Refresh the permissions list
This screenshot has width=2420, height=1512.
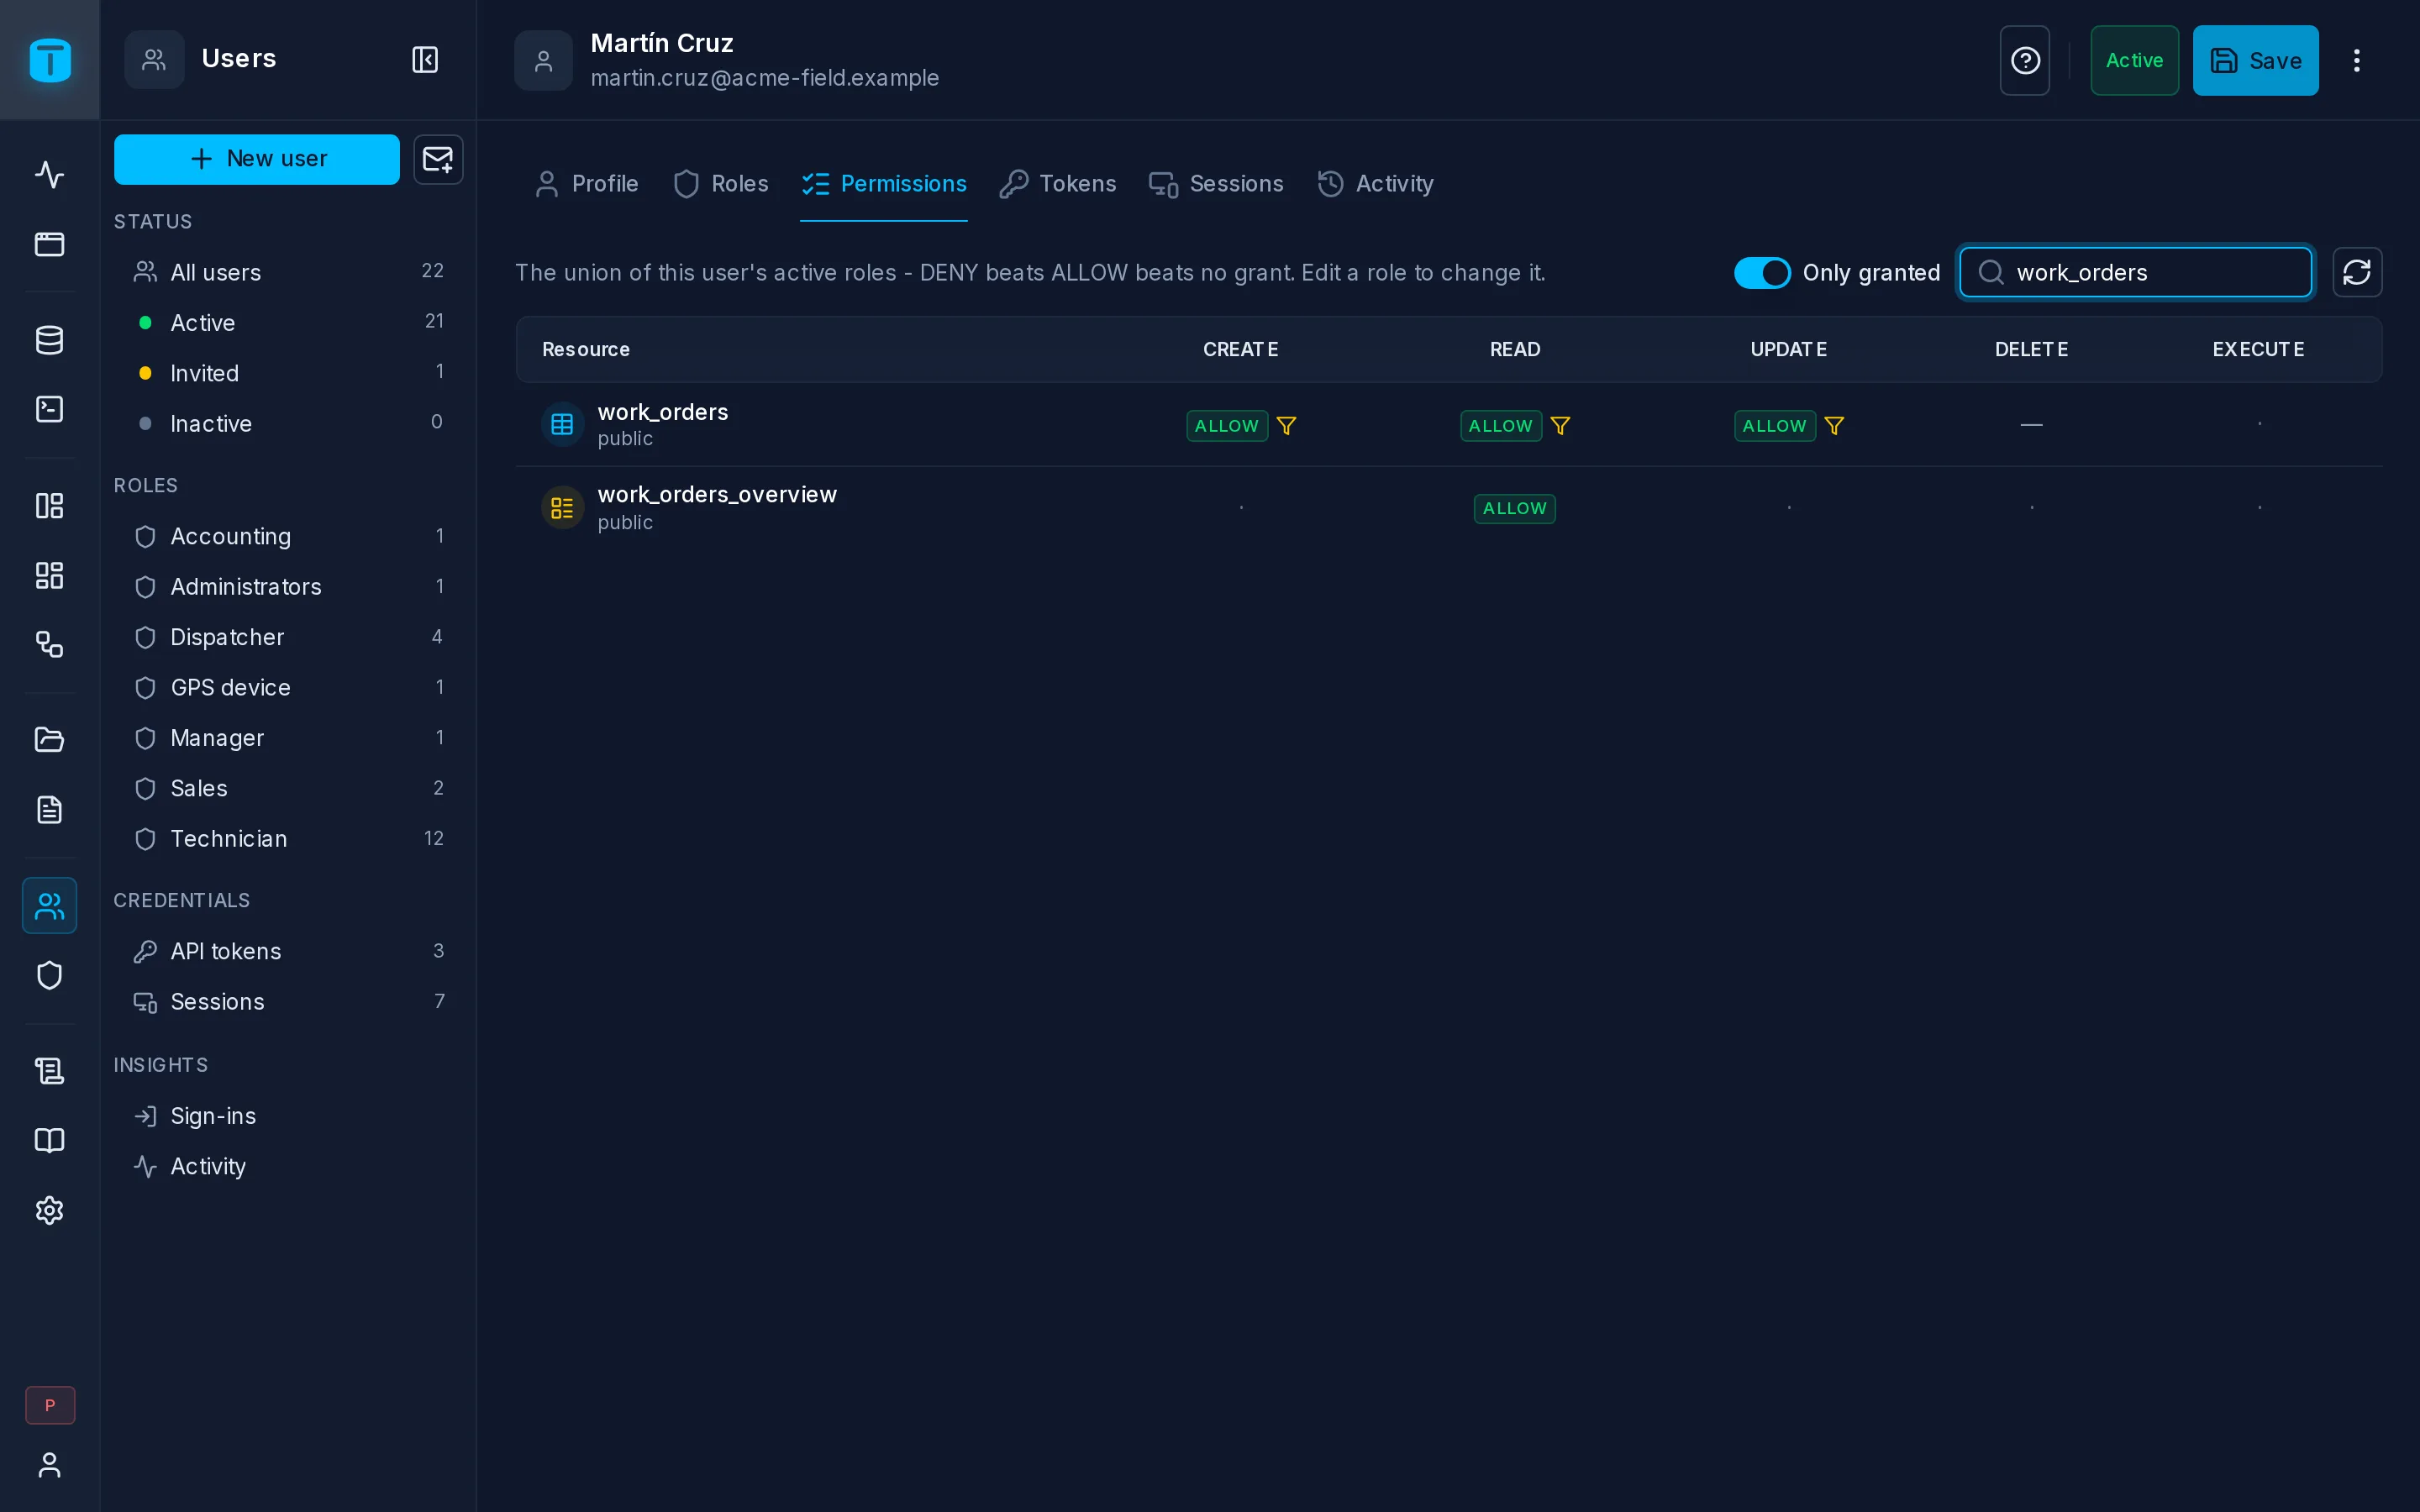[x=2357, y=272]
